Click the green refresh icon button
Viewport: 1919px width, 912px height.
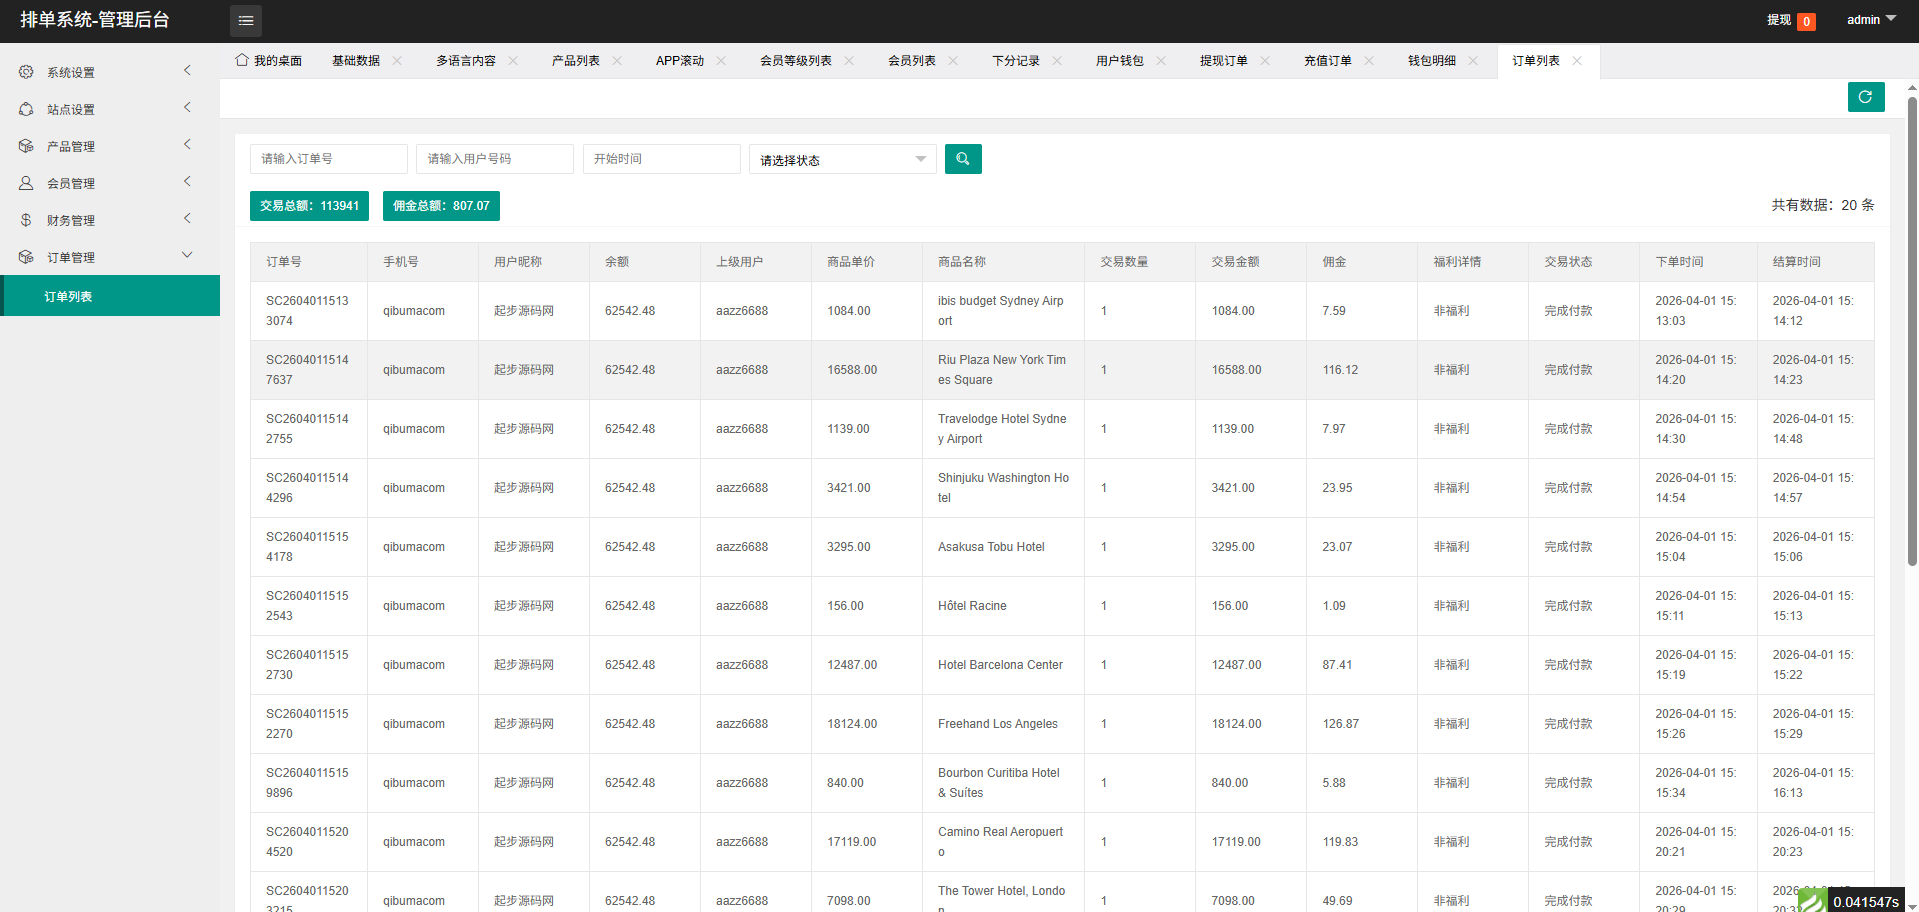click(1865, 97)
